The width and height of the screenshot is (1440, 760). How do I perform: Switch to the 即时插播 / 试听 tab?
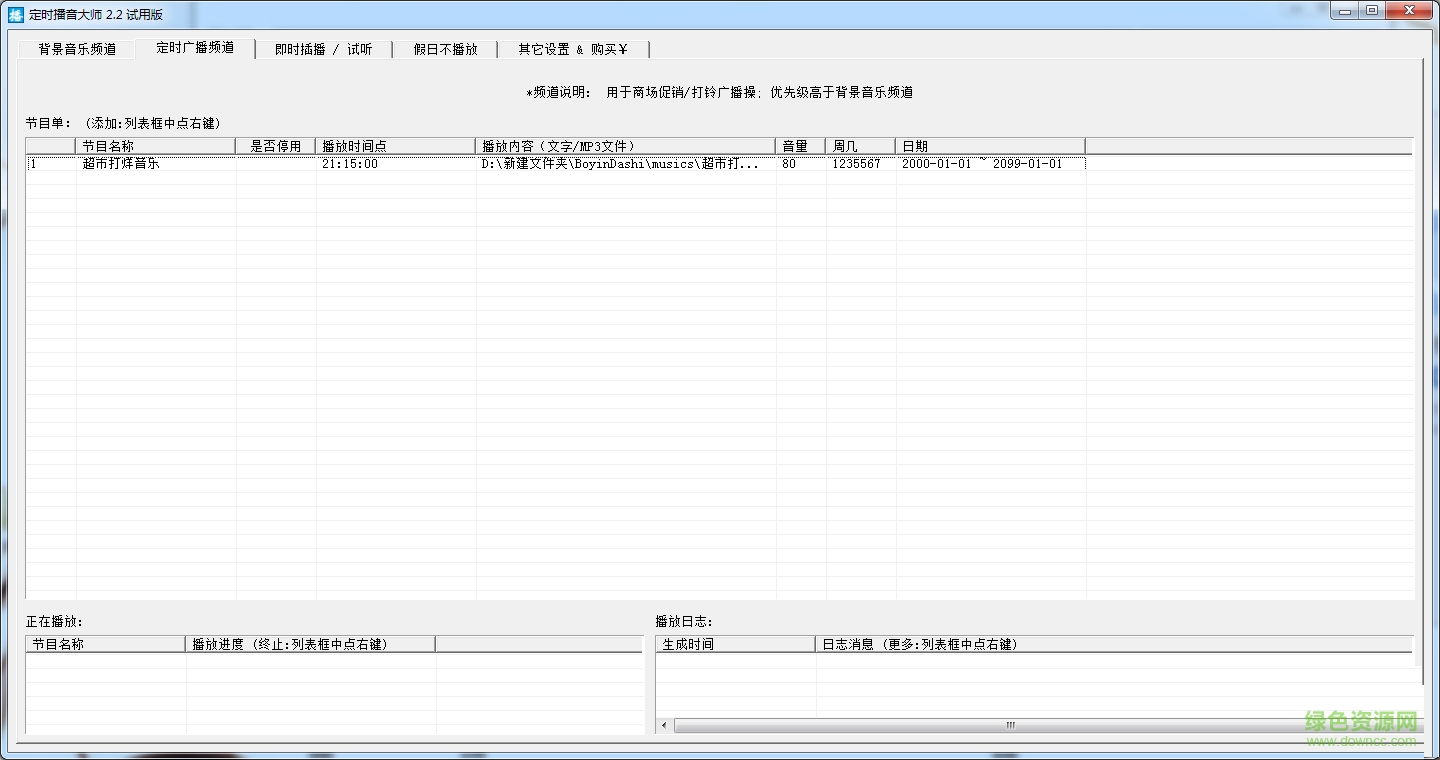click(x=322, y=48)
